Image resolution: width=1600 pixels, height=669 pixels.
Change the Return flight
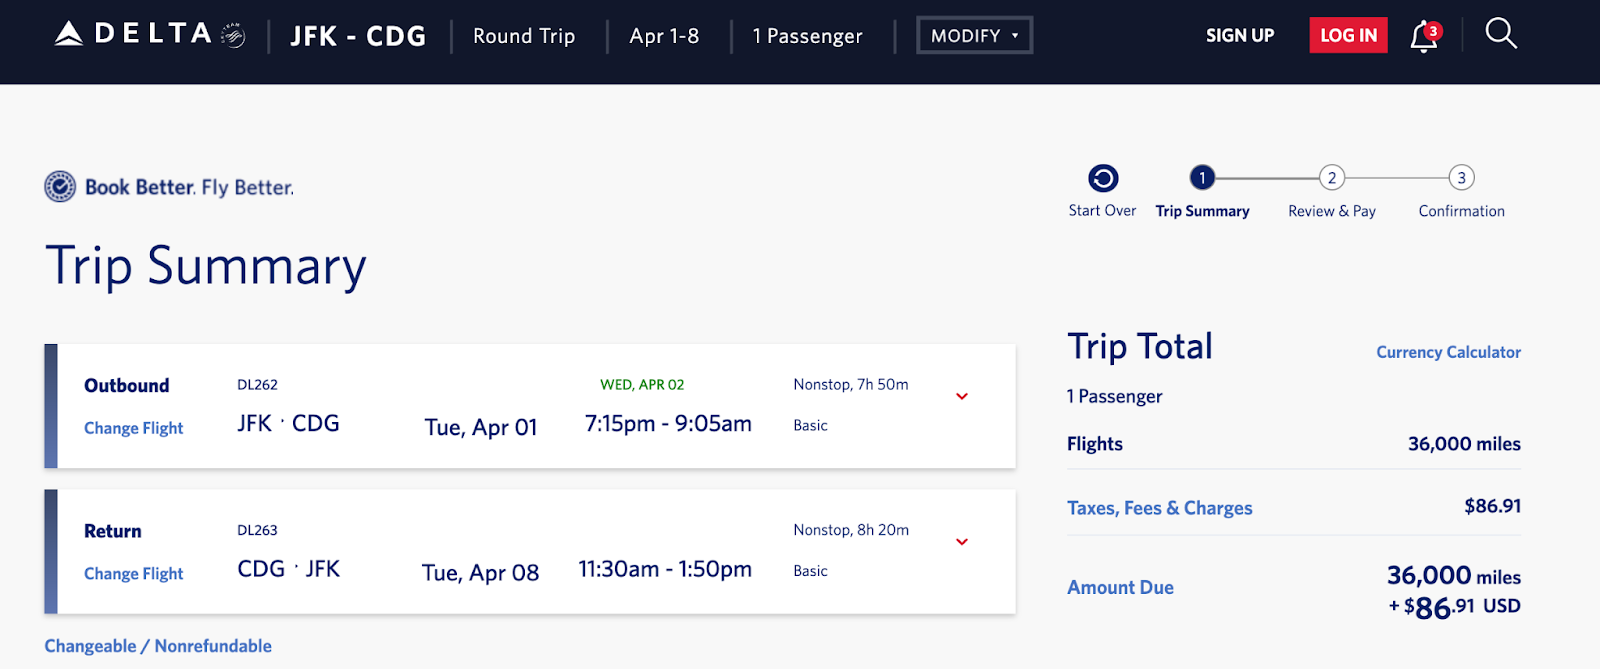tap(134, 574)
